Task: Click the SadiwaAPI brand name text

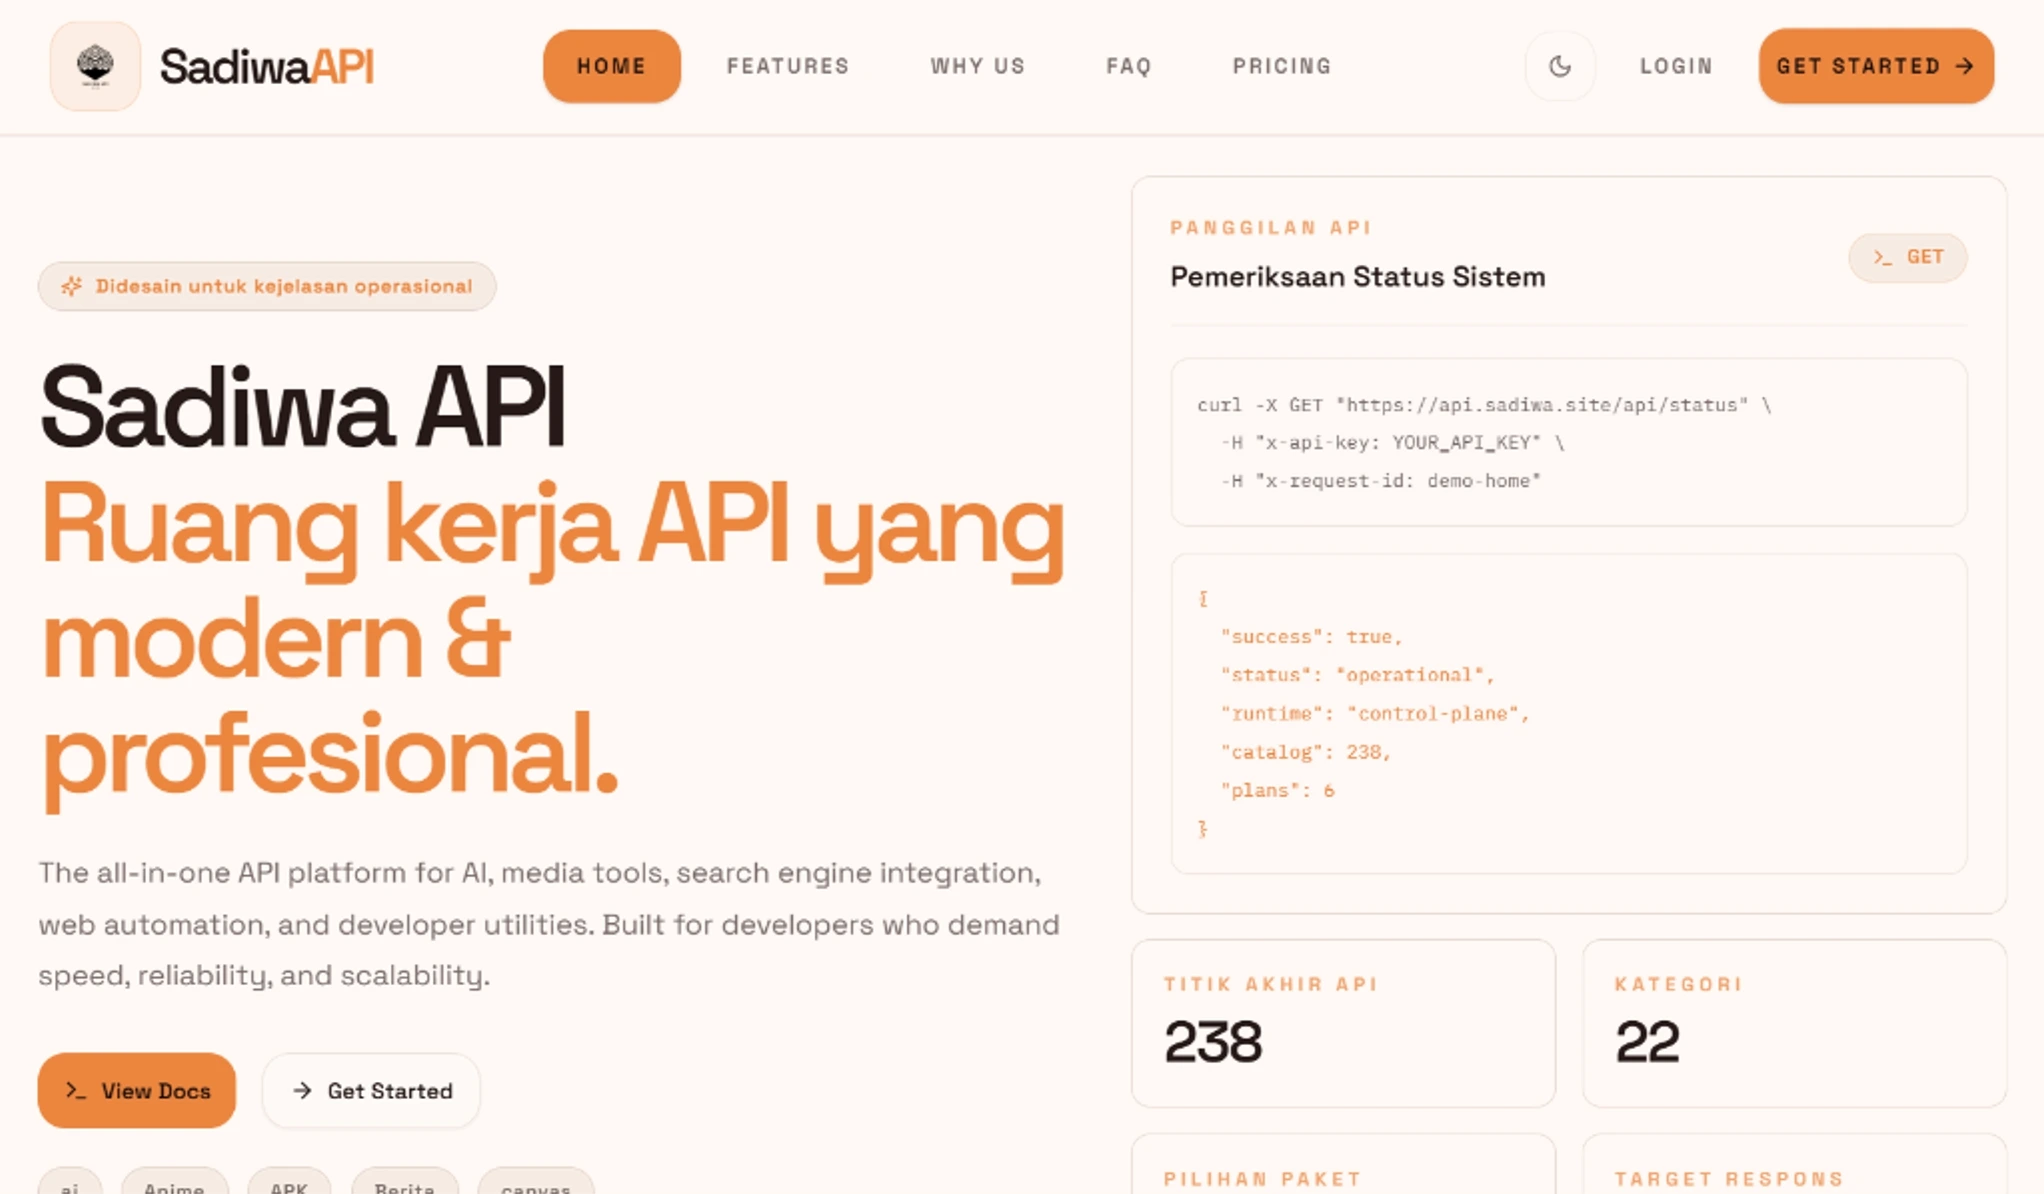Action: pos(267,67)
